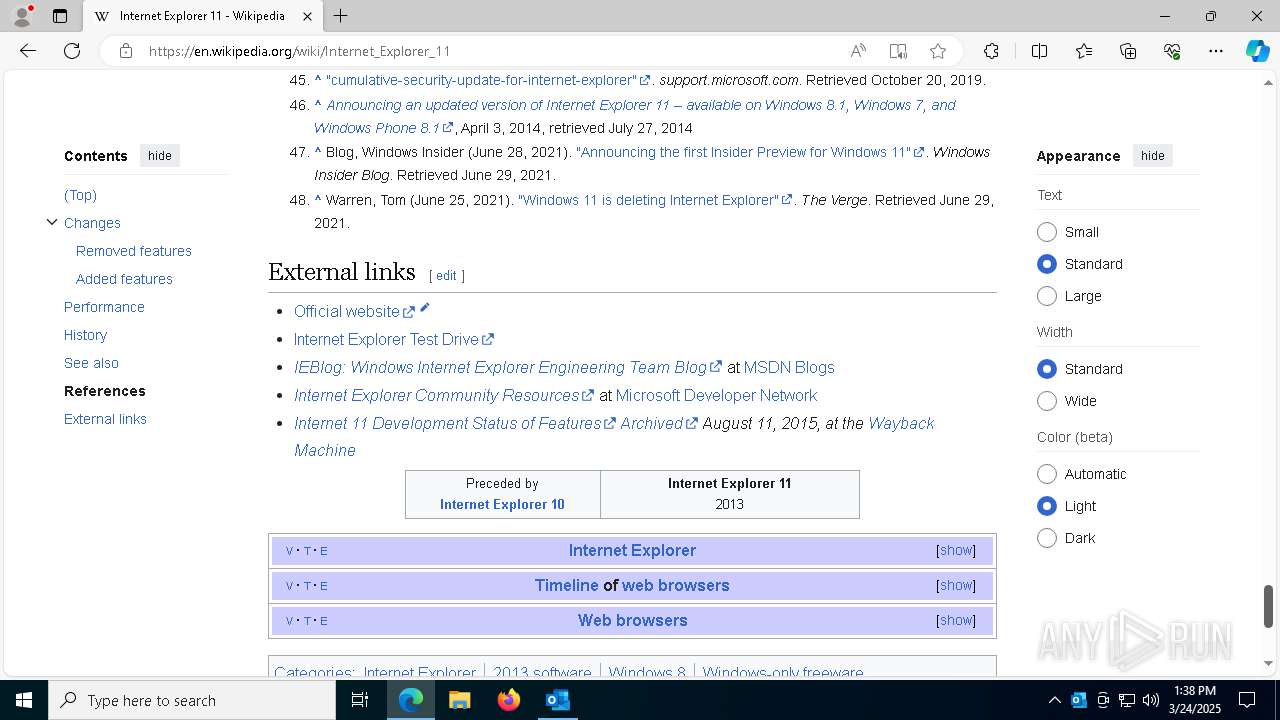Open browser Extensions puzzle icon
This screenshot has height=720, width=1280.
(991, 51)
